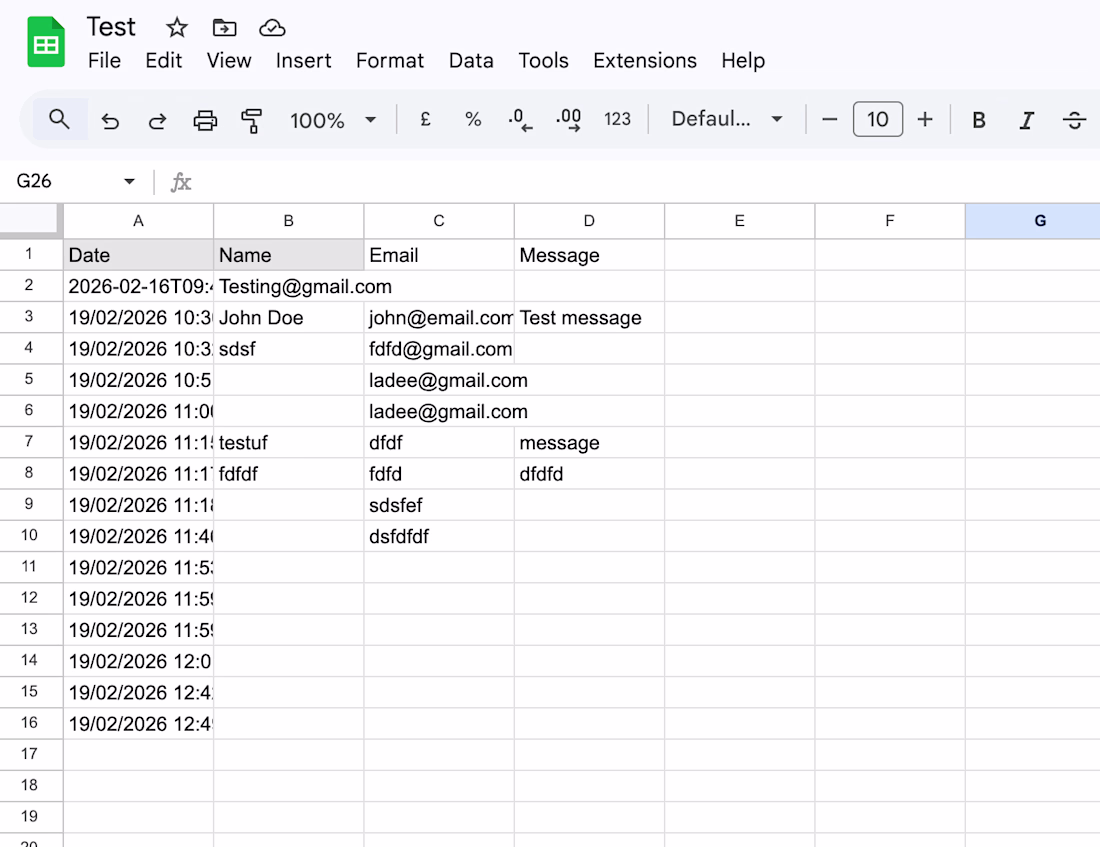This screenshot has width=1100, height=847.
Task: Select the dsfdfdf cell
Action: 438,536
